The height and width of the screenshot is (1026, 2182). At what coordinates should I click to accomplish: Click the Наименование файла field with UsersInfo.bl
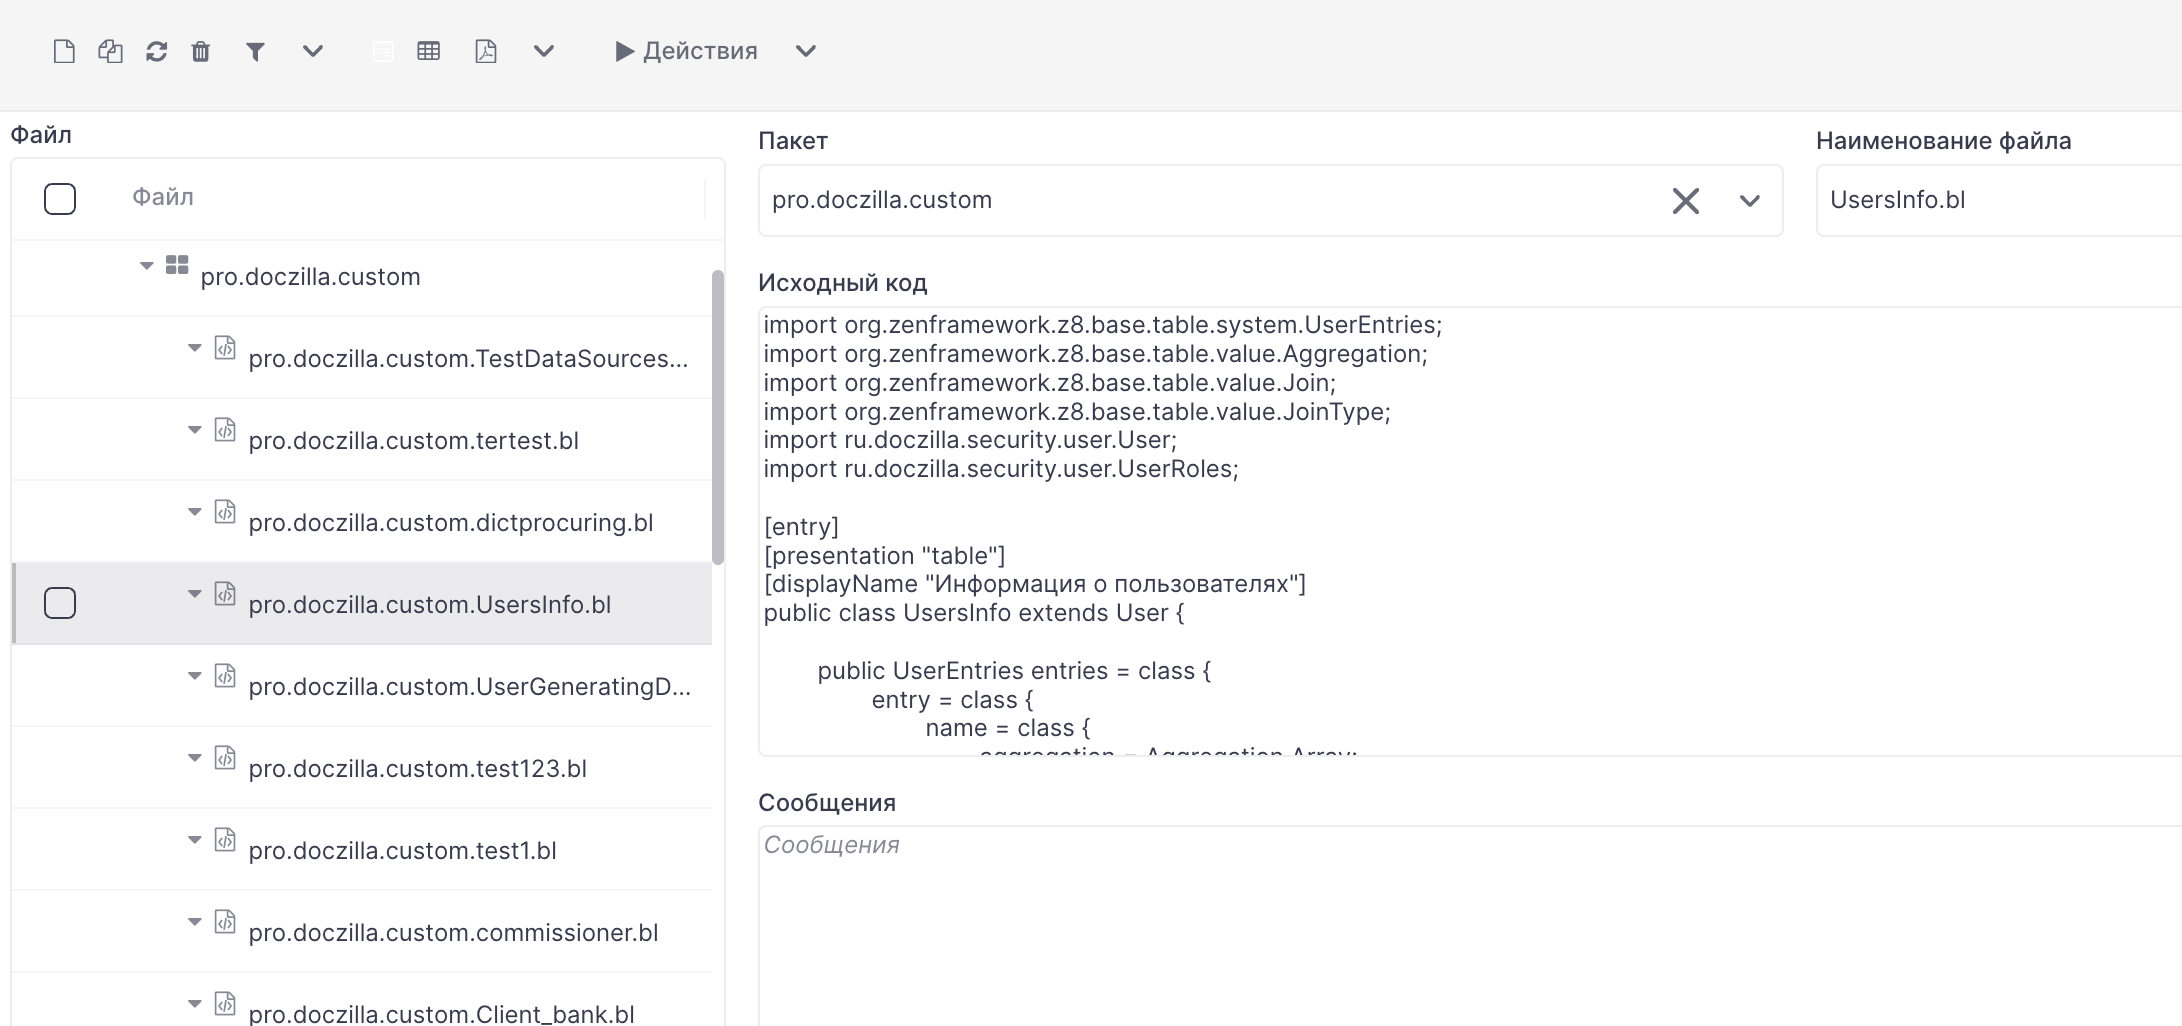(x=1999, y=201)
